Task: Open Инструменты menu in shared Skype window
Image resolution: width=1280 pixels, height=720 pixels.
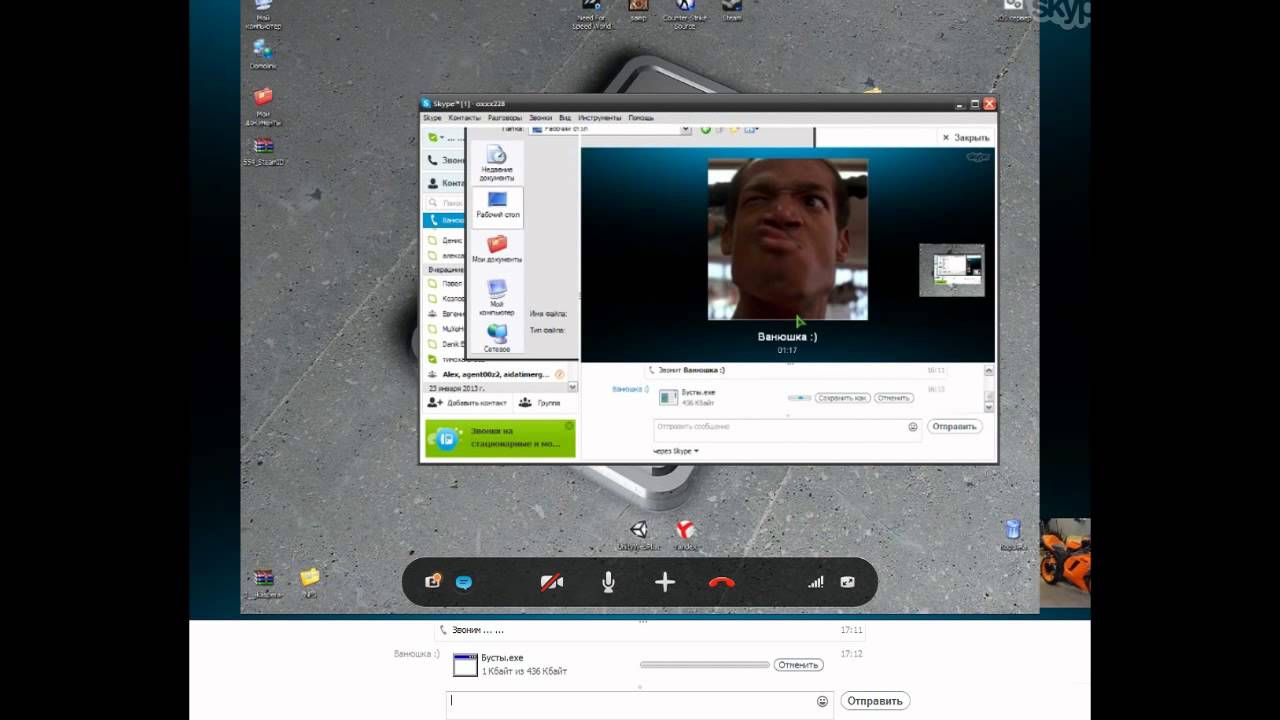Action: (600, 118)
